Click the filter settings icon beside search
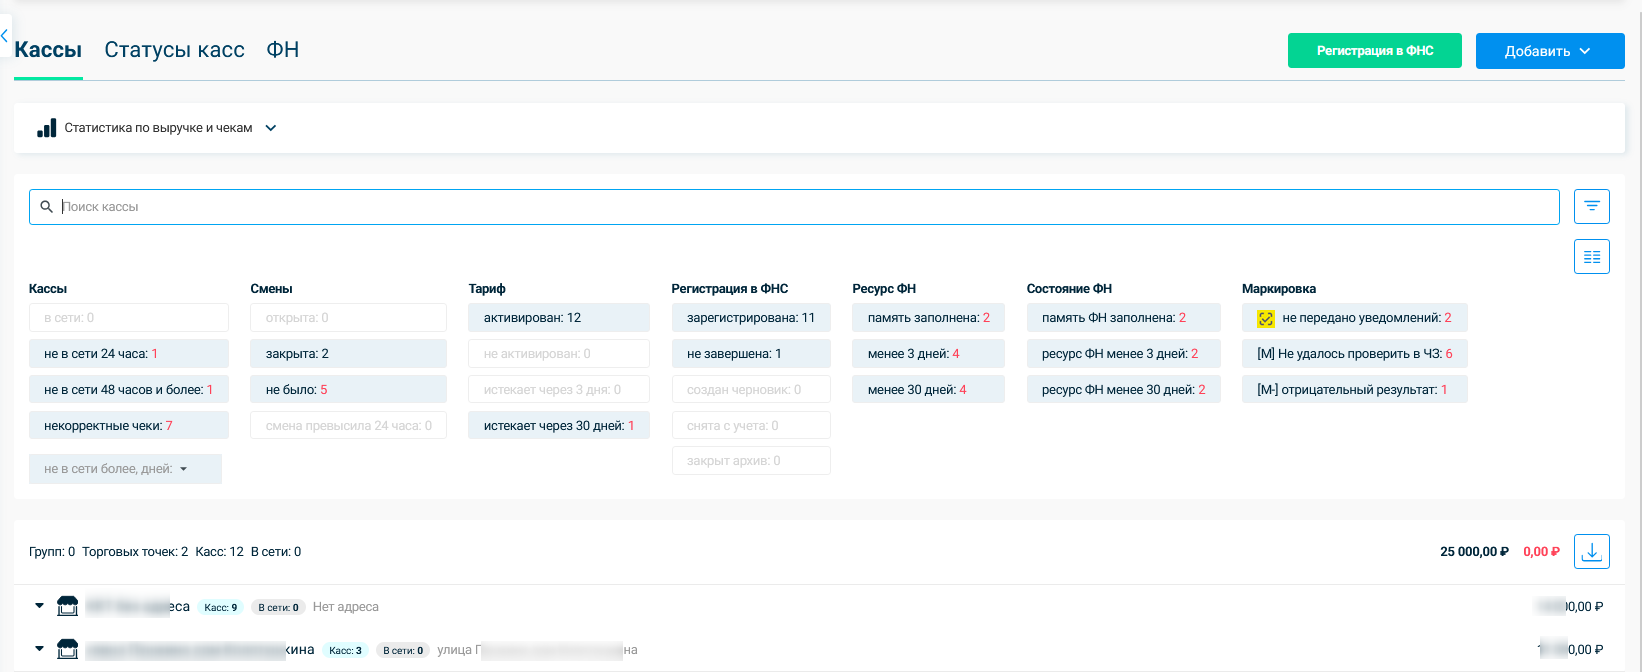Viewport: 1642px width, 672px height. tap(1591, 206)
